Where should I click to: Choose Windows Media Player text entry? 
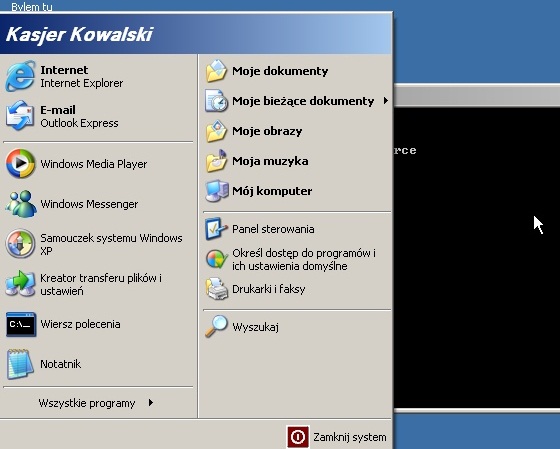point(94,164)
